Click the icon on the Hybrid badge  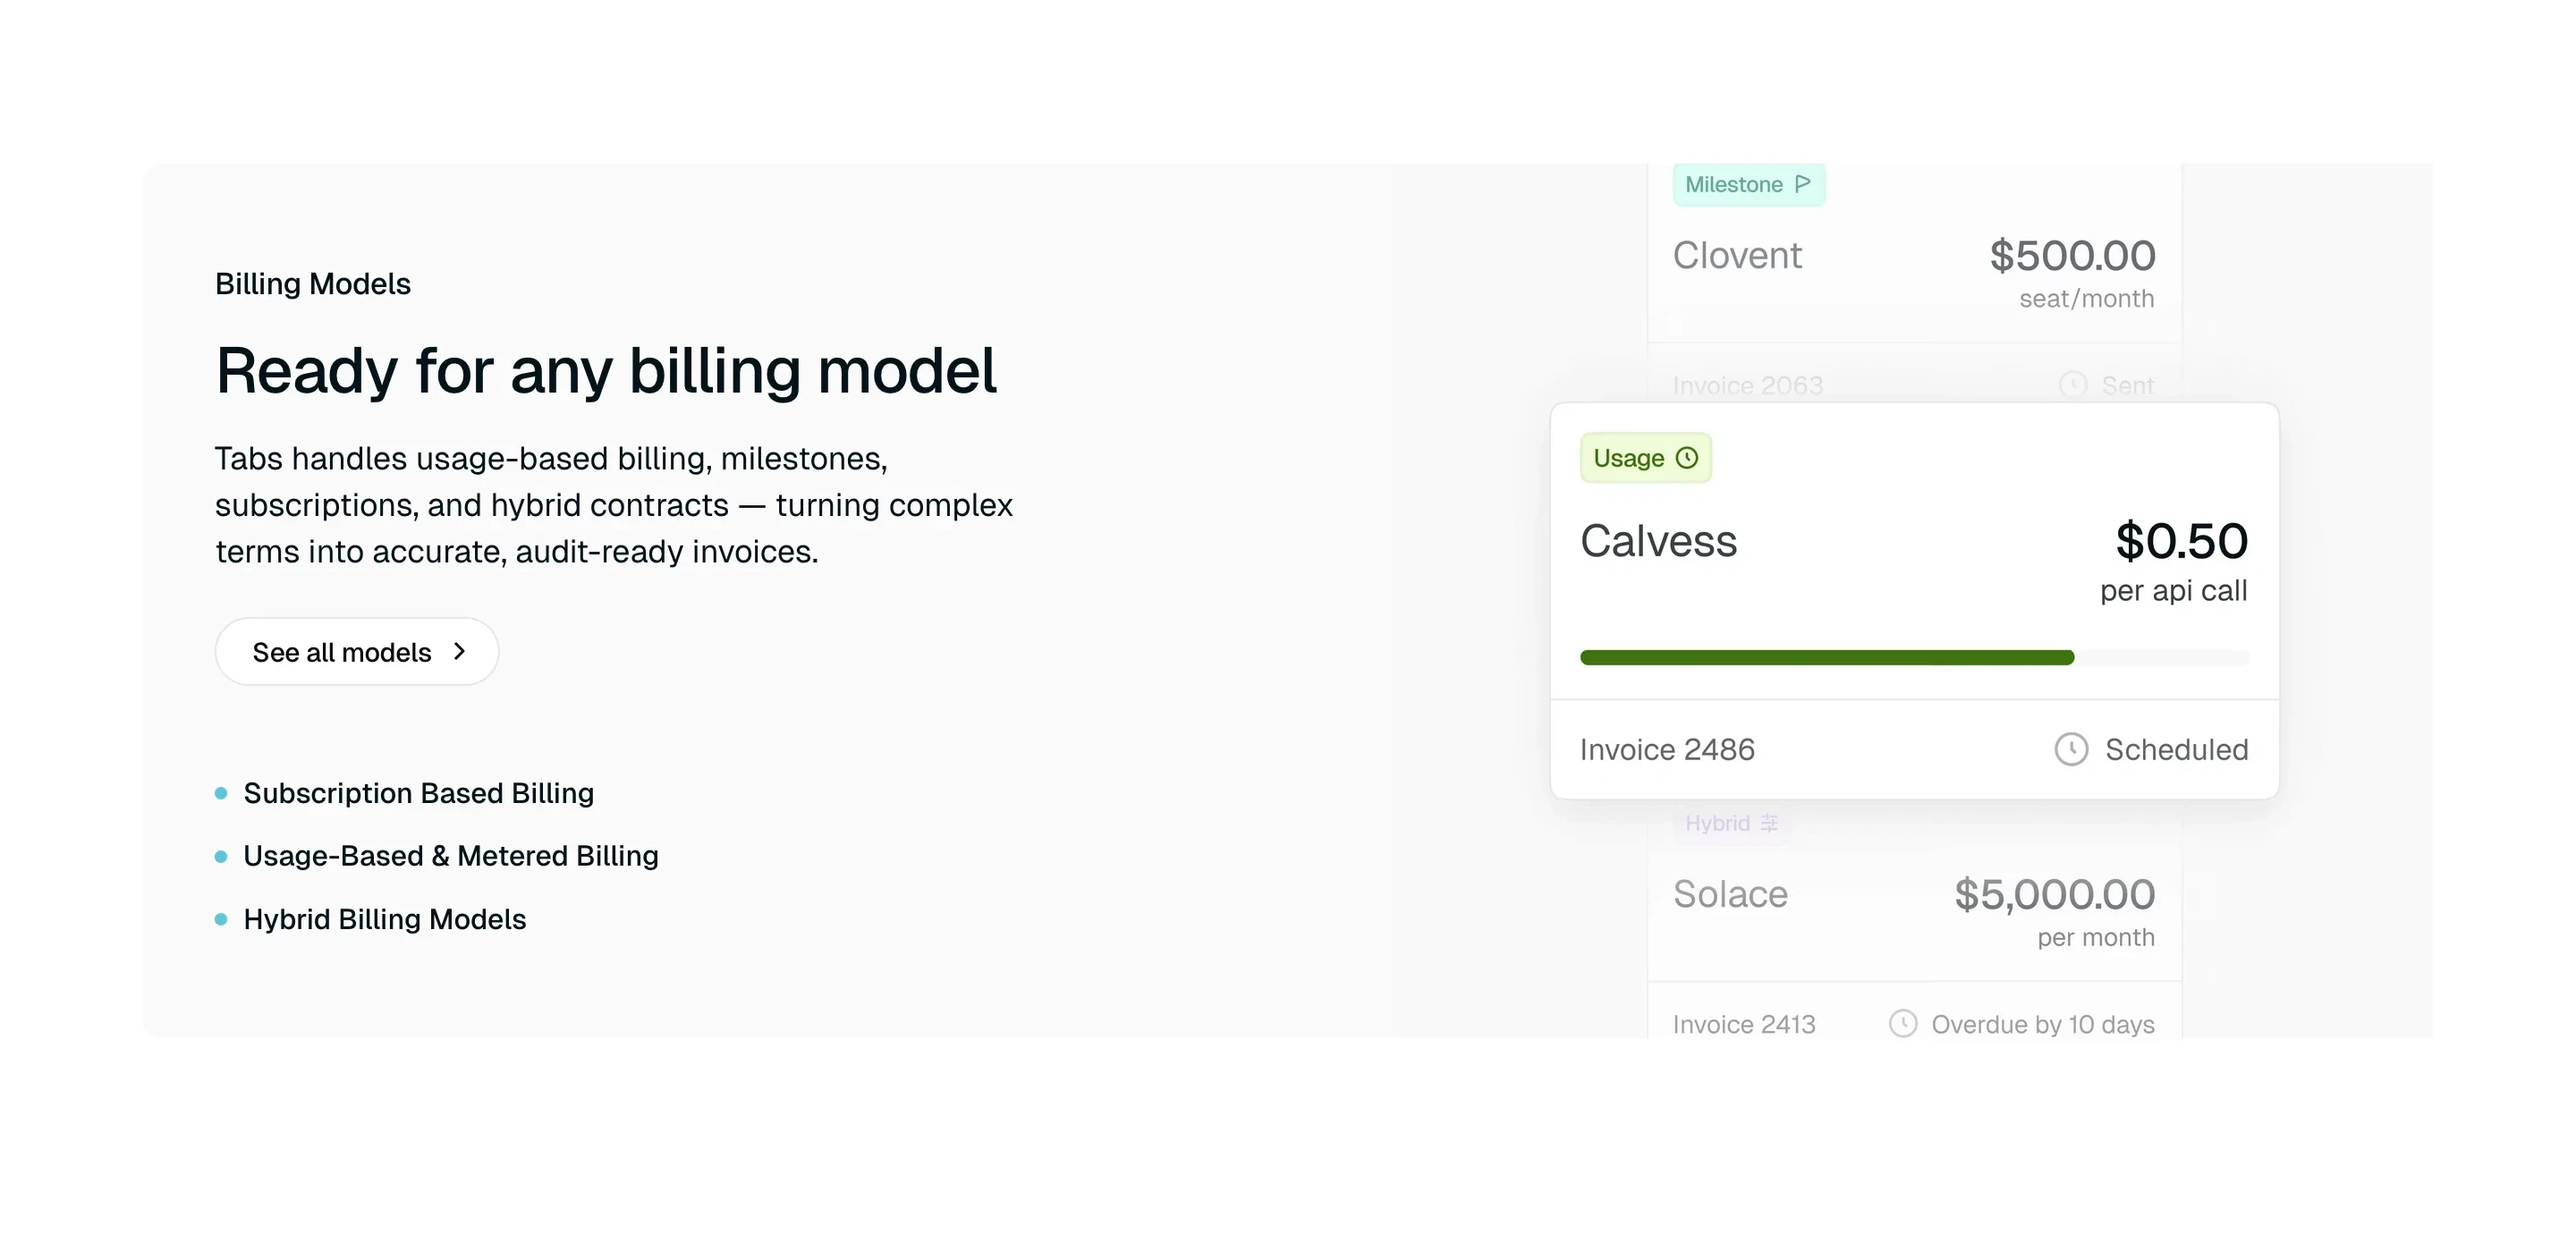(x=1768, y=823)
